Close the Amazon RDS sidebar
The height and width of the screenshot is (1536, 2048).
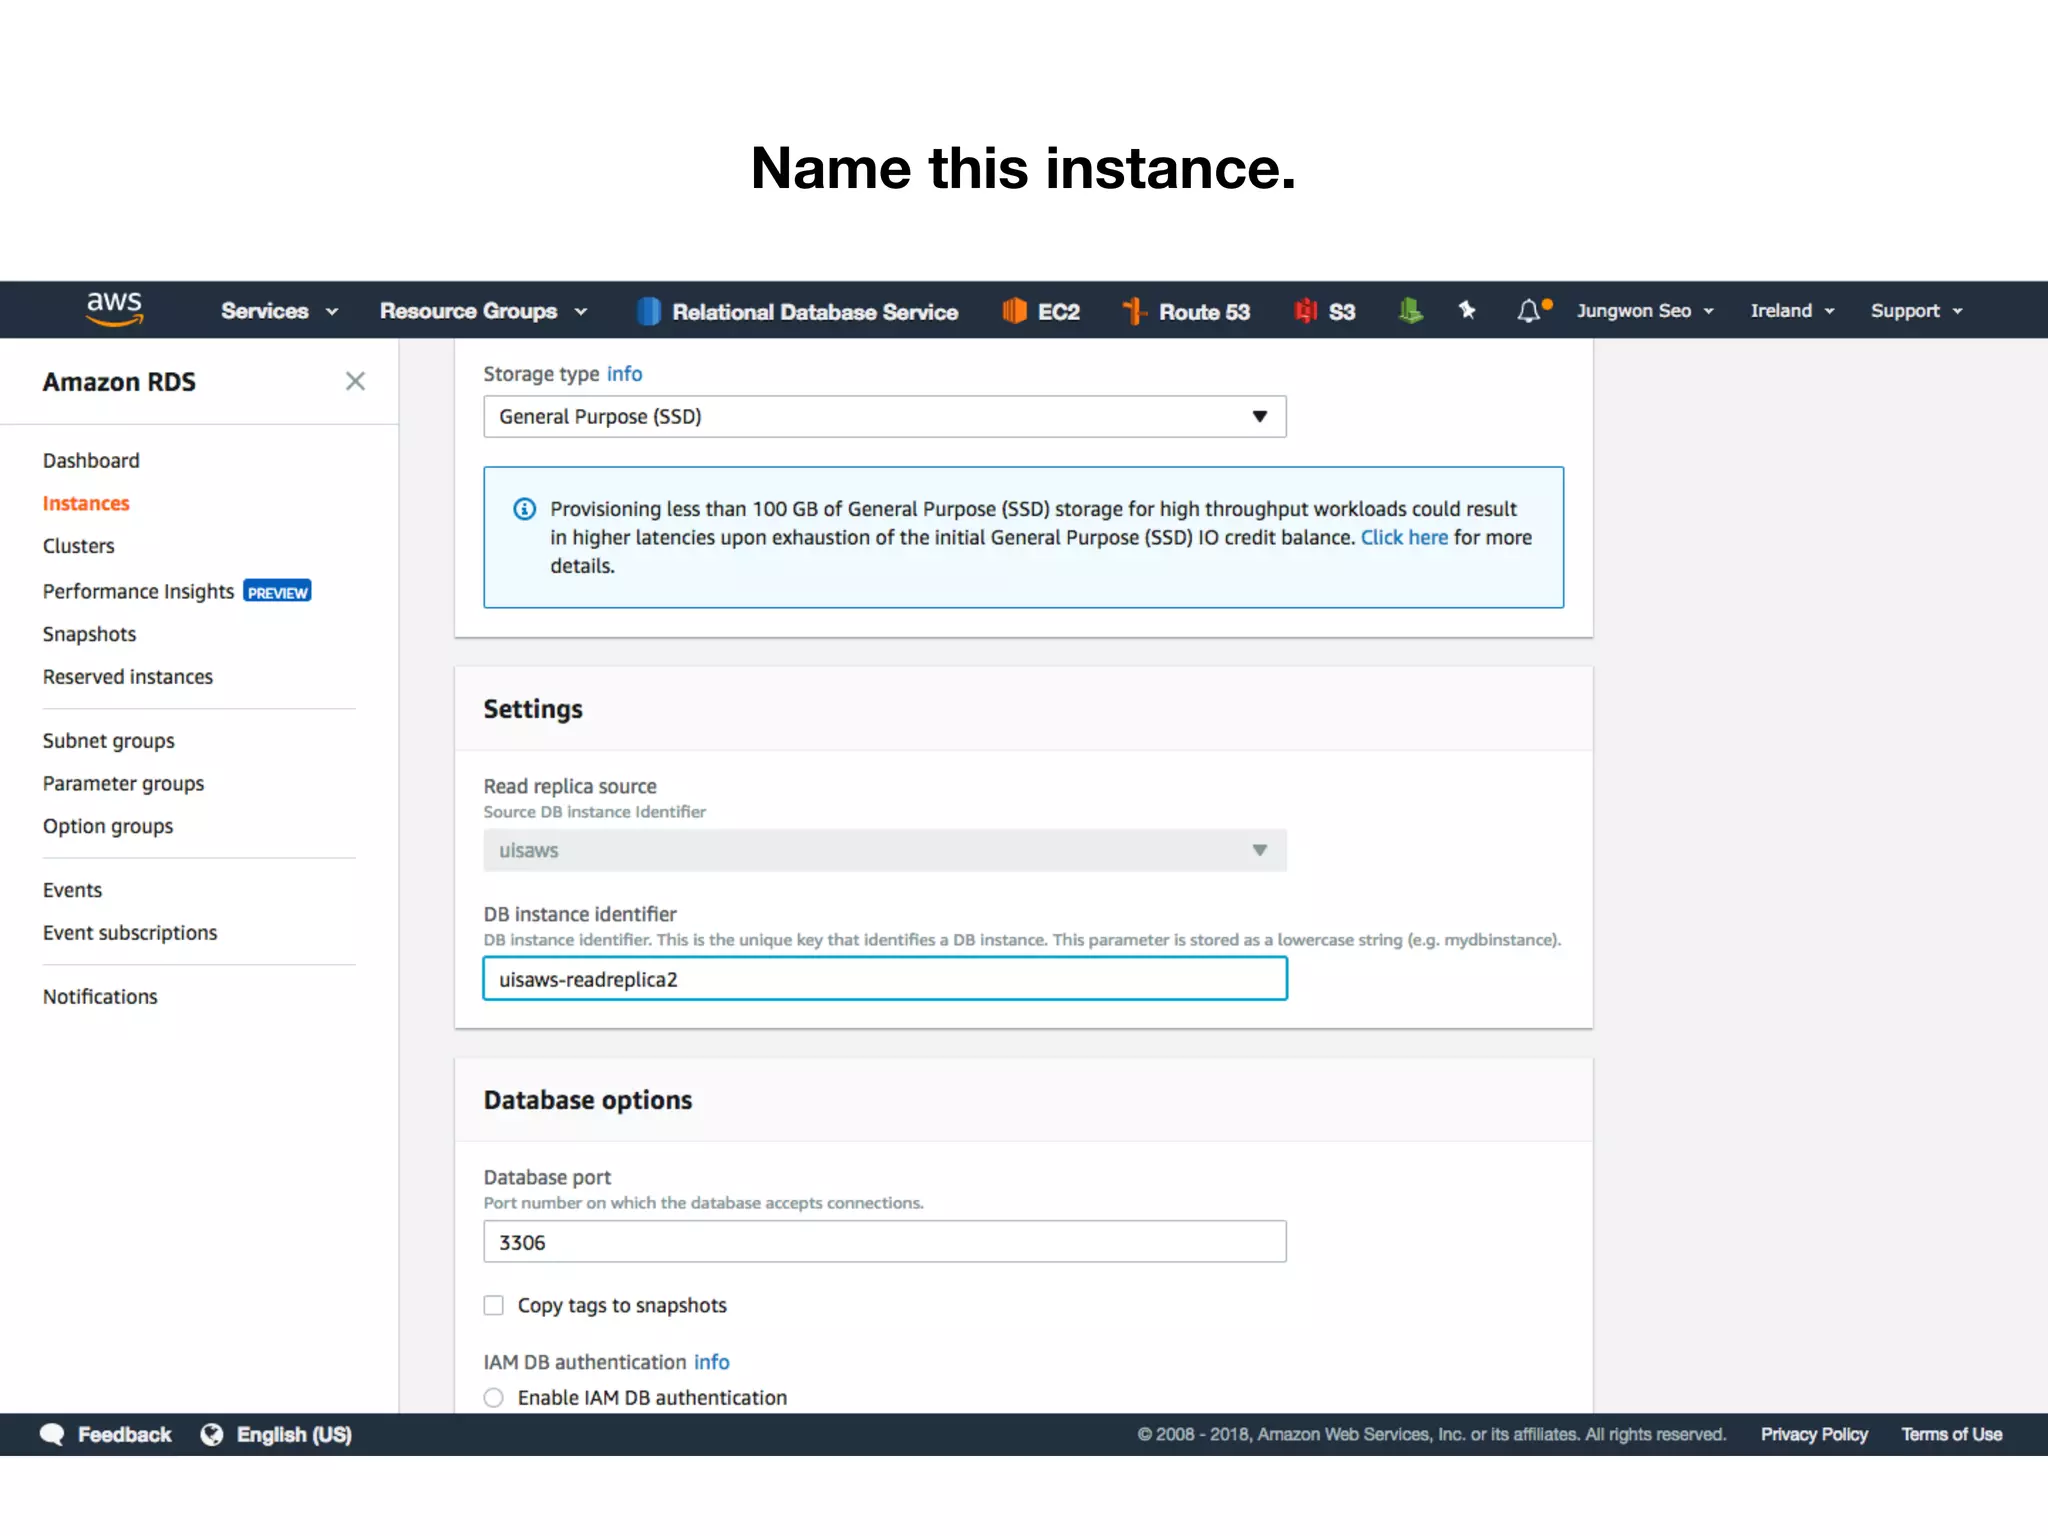[x=355, y=381]
